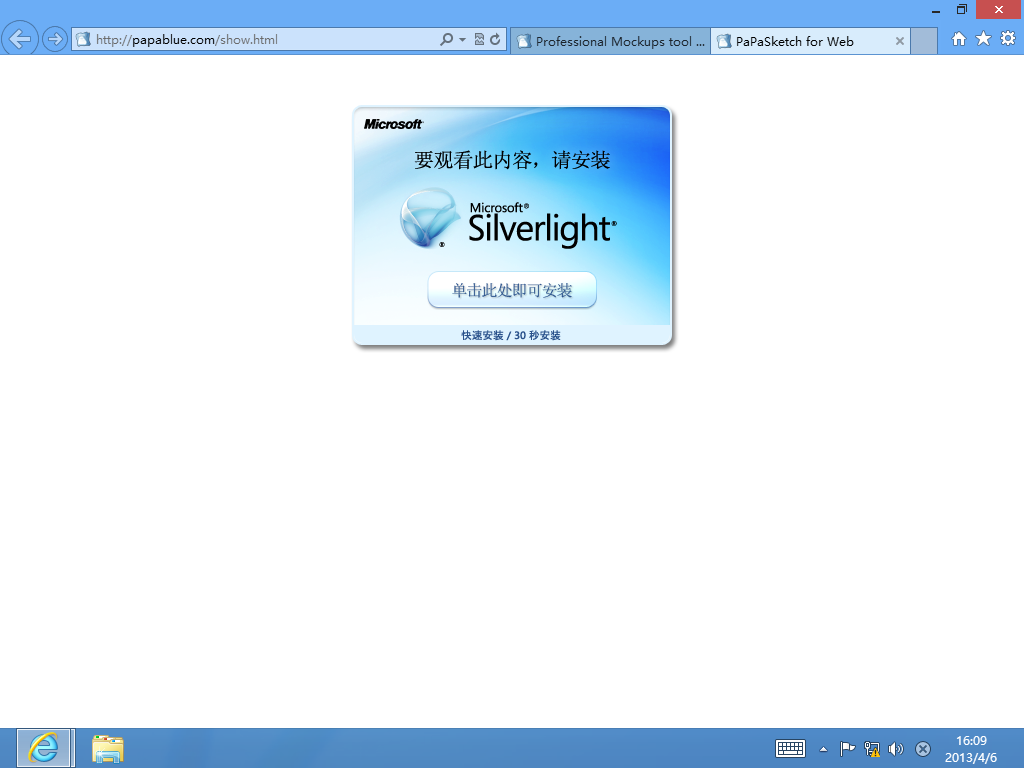
Task: Click the search magnifier in address bar
Action: click(446, 39)
